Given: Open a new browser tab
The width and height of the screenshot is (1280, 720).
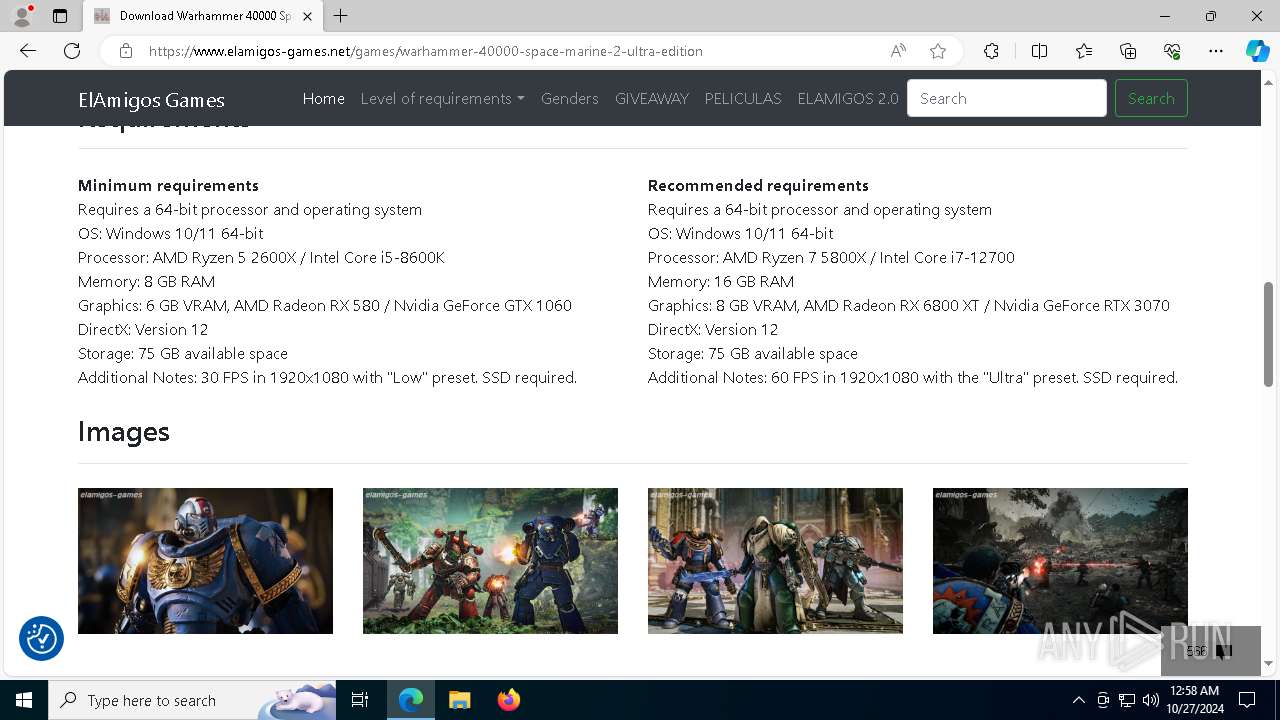Looking at the screenshot, I should click(x=341, y=16).
